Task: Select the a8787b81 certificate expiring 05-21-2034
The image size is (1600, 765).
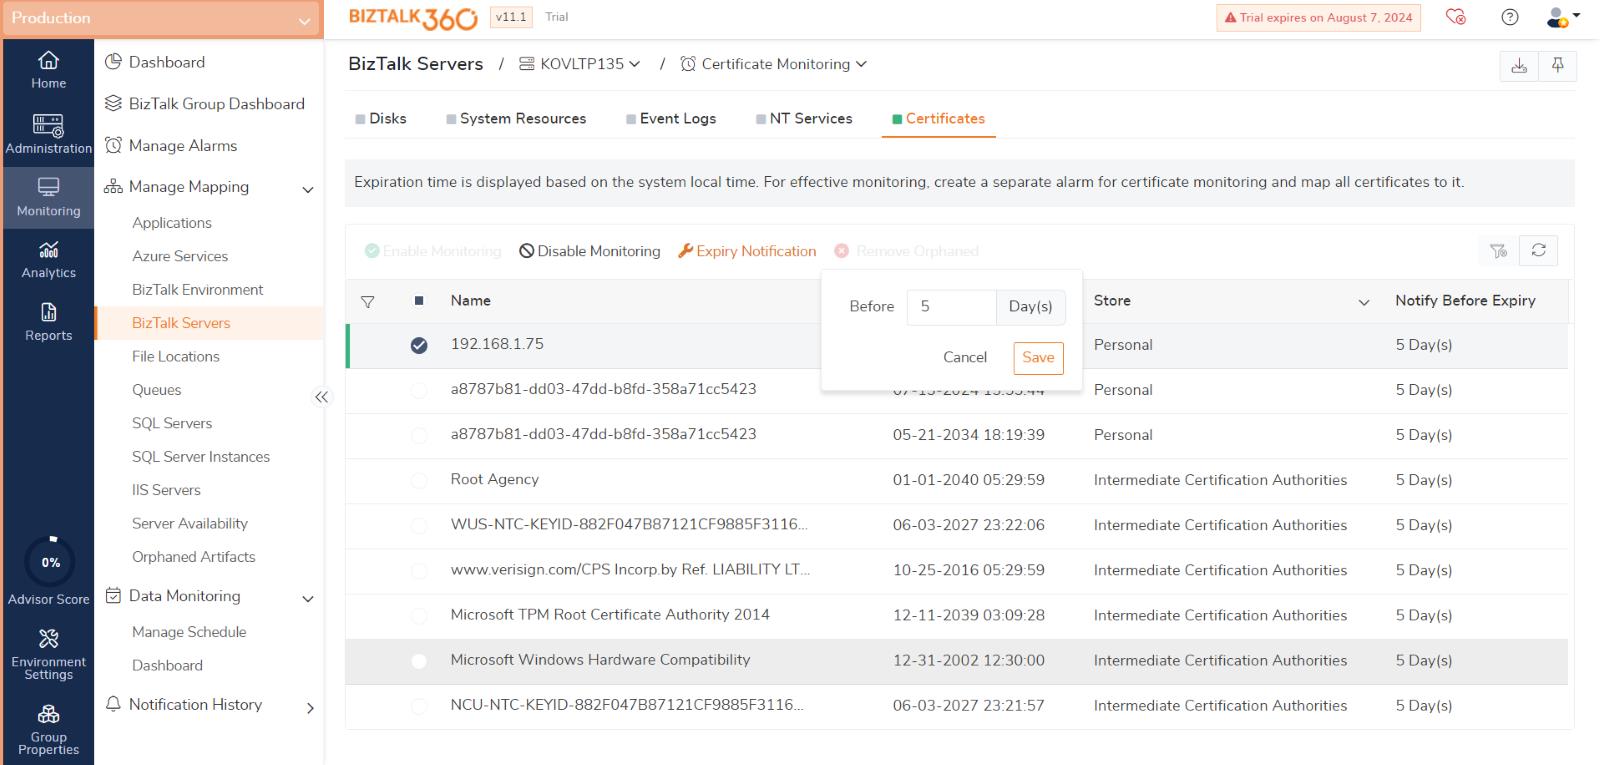Action: [x=419, y=435]
